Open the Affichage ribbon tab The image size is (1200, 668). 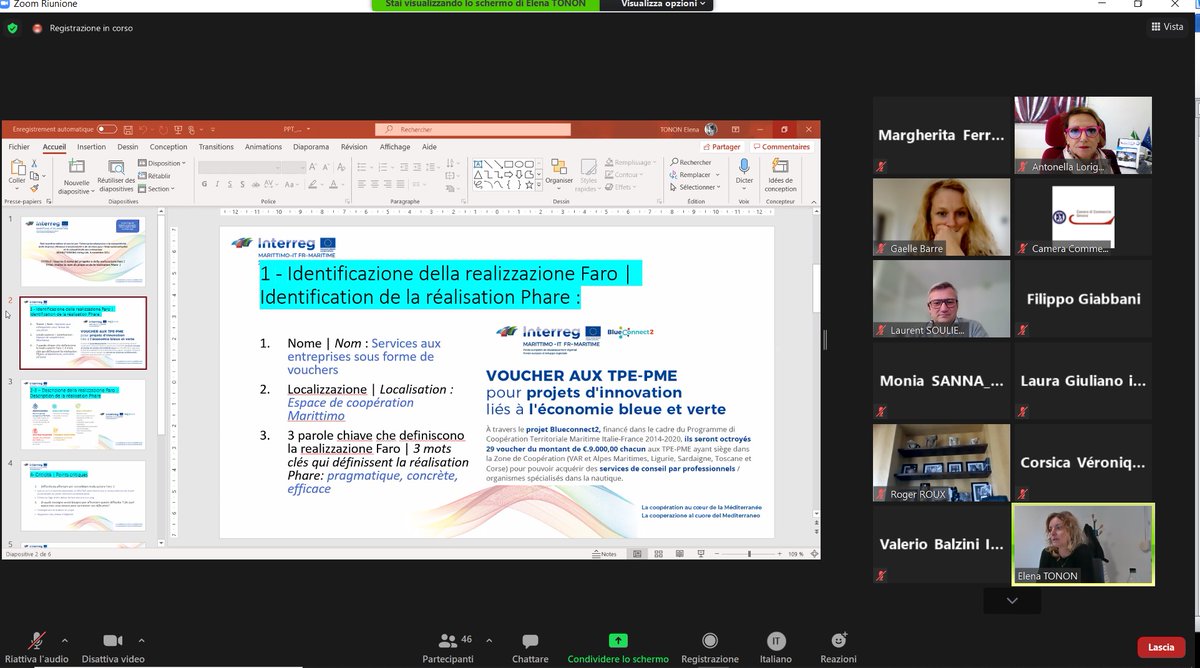[395, 145]
